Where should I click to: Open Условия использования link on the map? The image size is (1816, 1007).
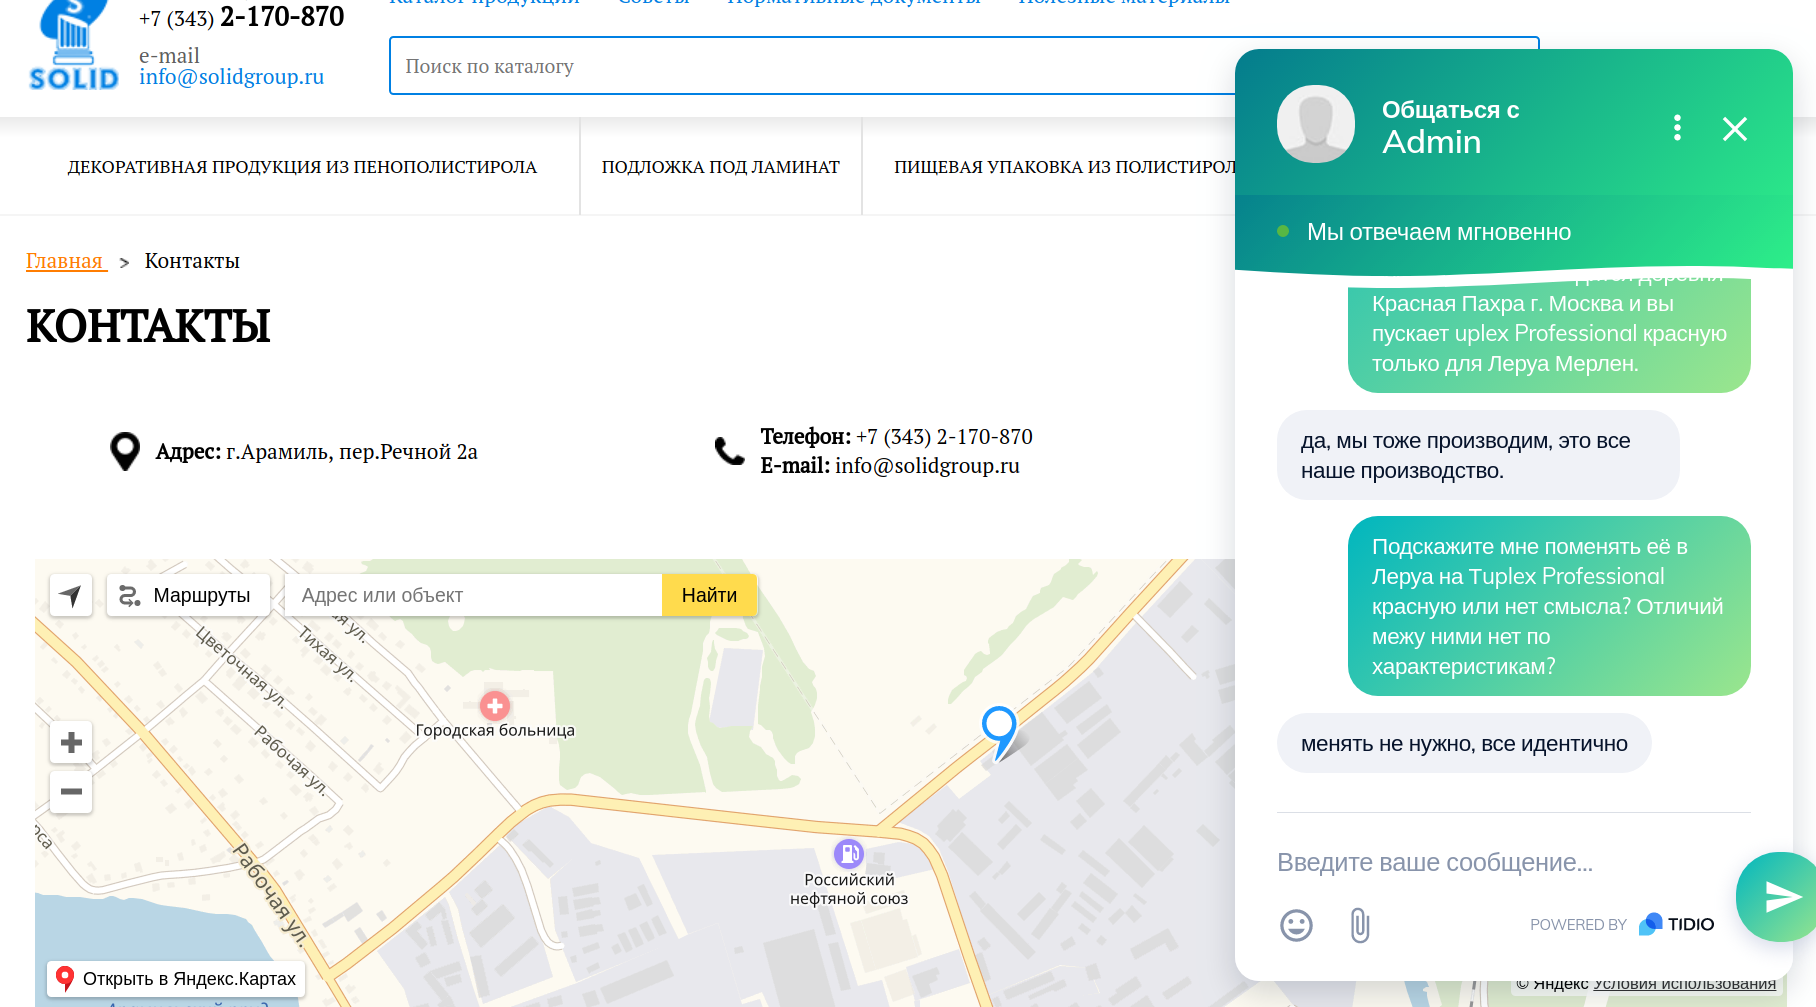pyautogui.click(x=1684, y=984)
